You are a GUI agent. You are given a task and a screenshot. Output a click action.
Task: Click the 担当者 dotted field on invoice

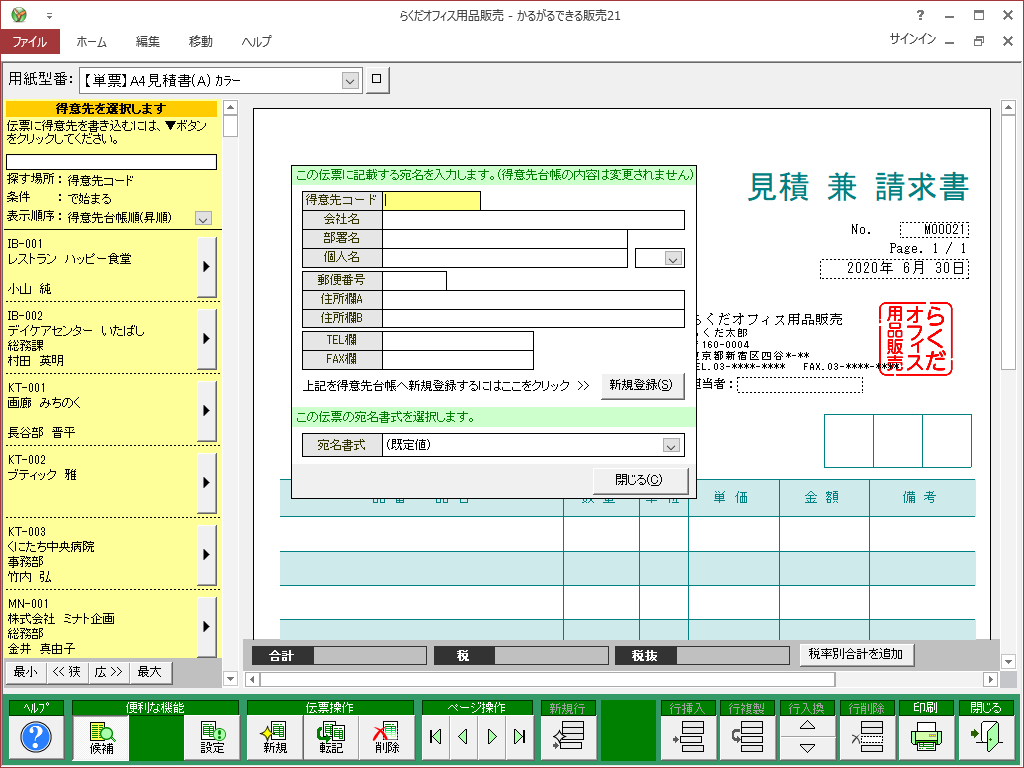coord(800,385)
